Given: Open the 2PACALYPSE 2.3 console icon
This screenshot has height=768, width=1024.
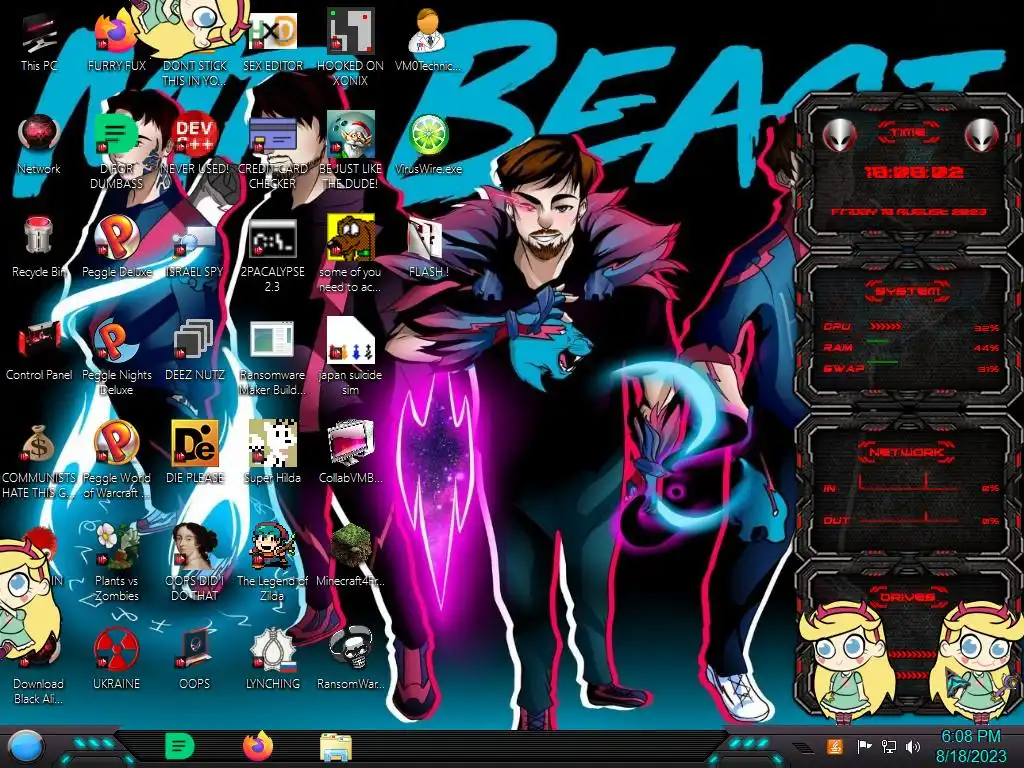Looking at the screenshot, I should point(272,238).
